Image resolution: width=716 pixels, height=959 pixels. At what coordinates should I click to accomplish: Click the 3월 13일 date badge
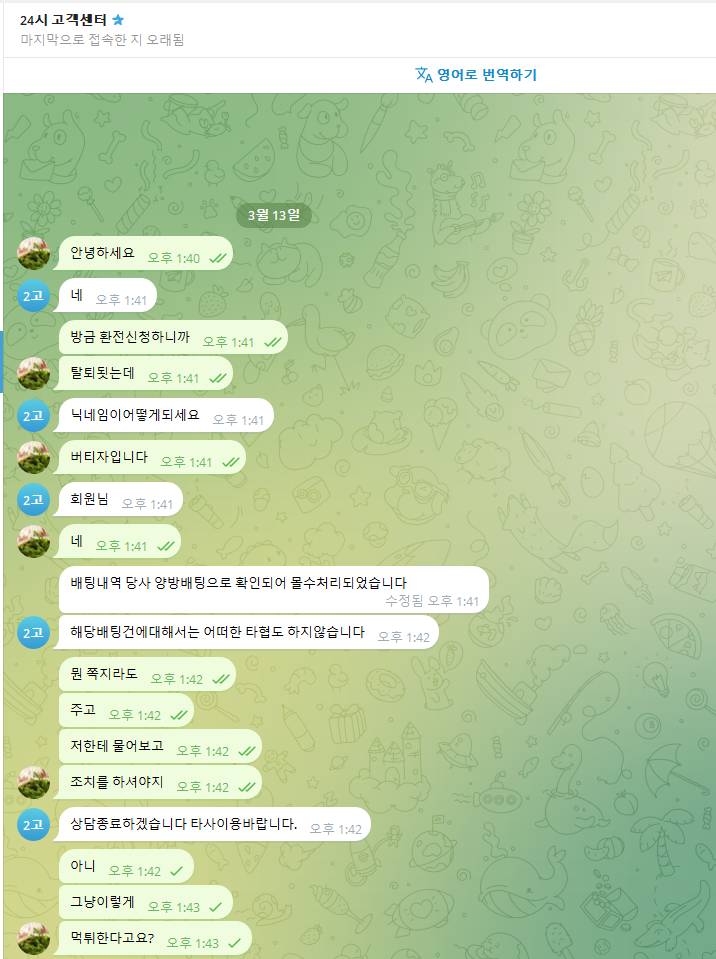tap(273, 215)
